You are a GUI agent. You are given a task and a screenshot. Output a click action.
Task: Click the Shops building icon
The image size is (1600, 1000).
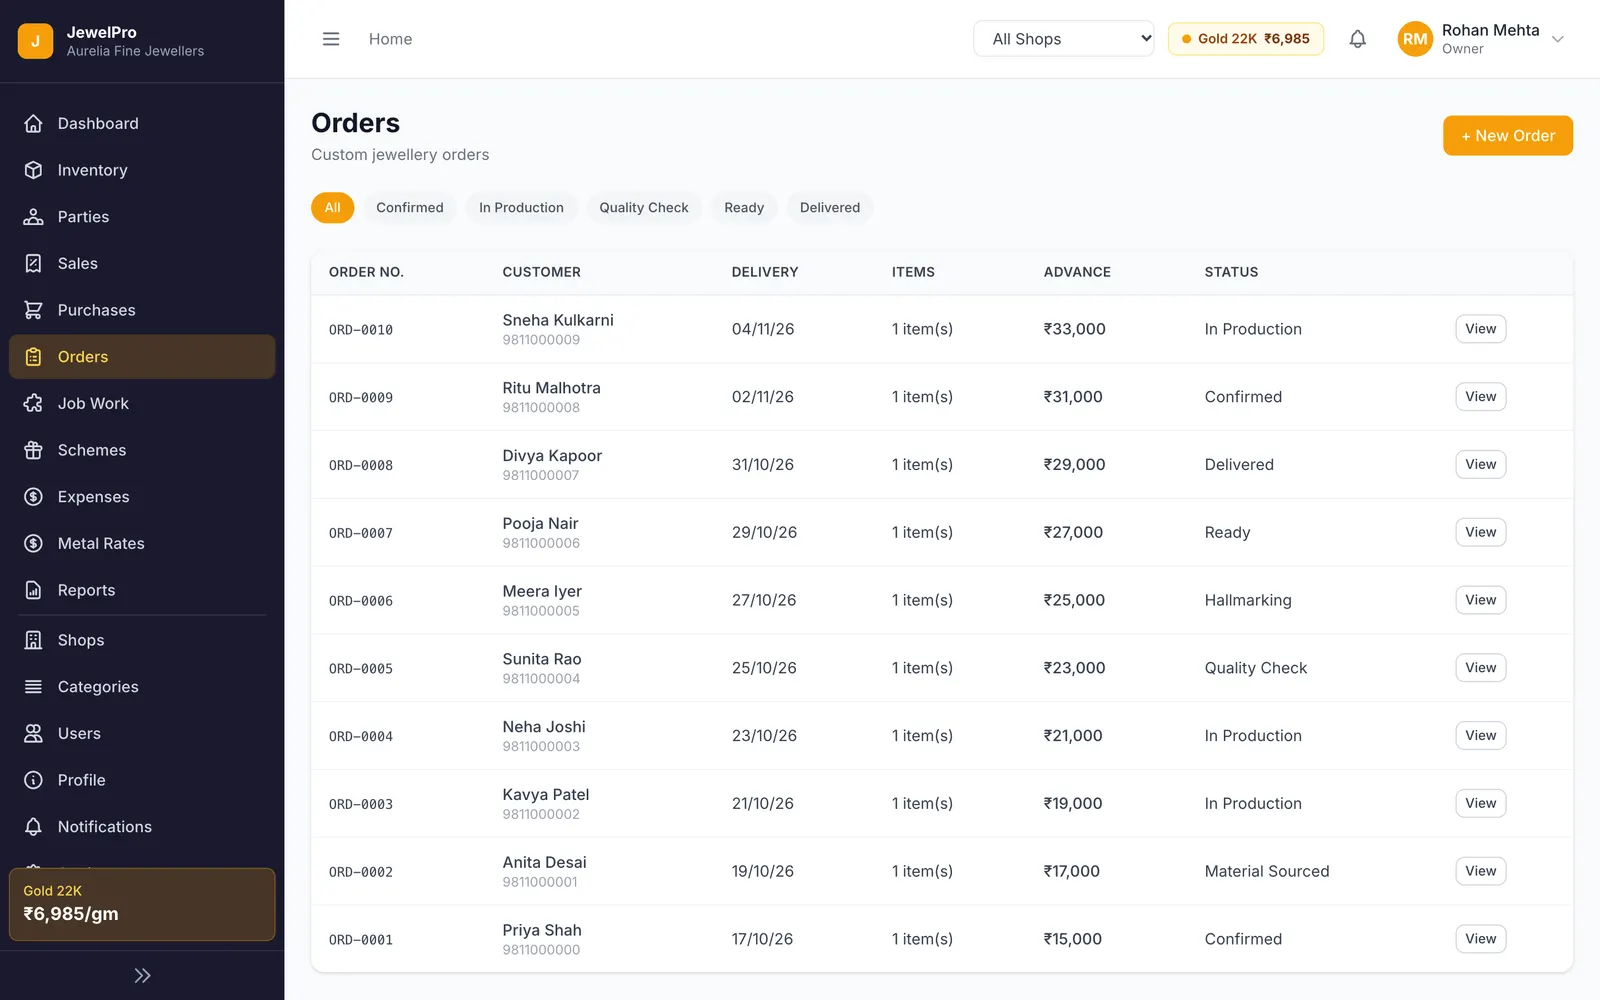(x=33, y=640)
